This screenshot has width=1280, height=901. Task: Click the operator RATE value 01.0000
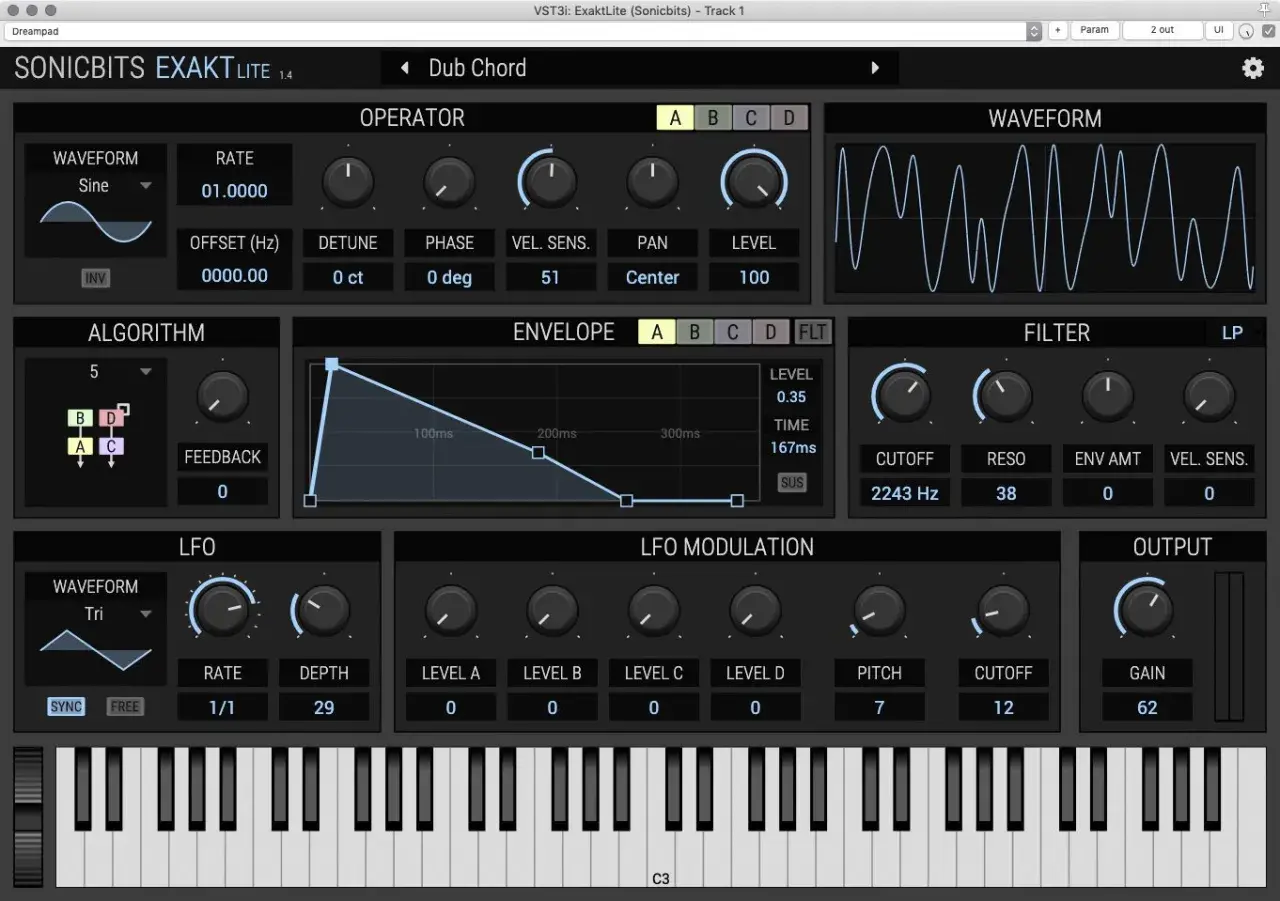(x=235, y=191)
